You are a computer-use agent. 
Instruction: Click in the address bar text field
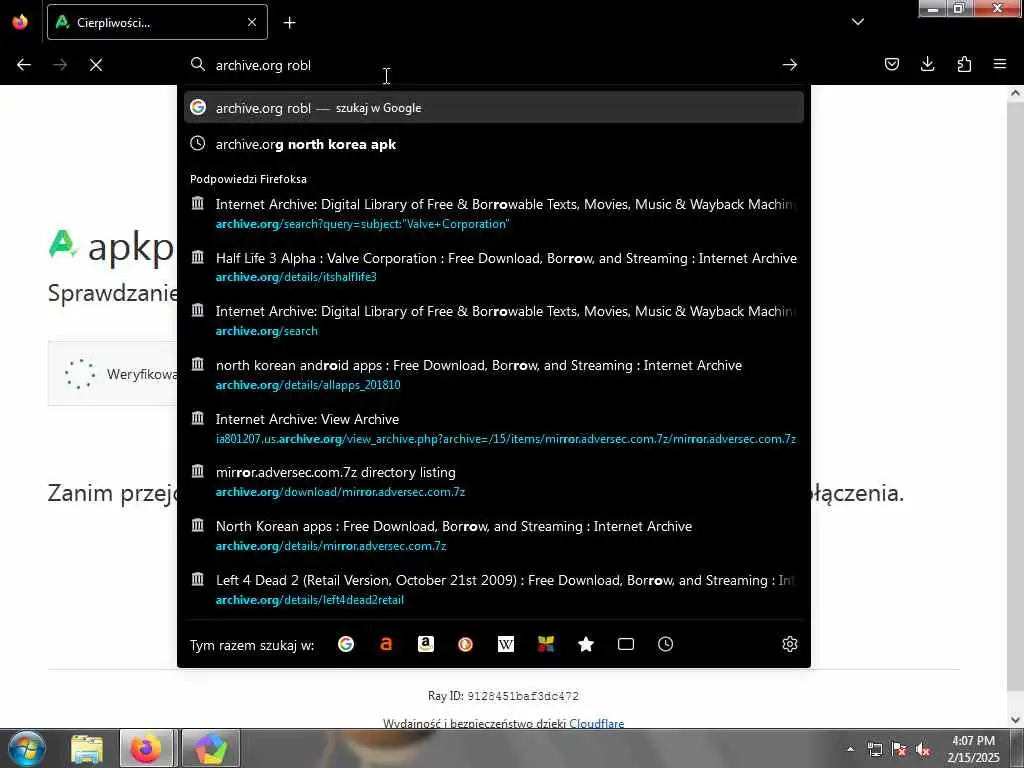click(x=493, y=65)
